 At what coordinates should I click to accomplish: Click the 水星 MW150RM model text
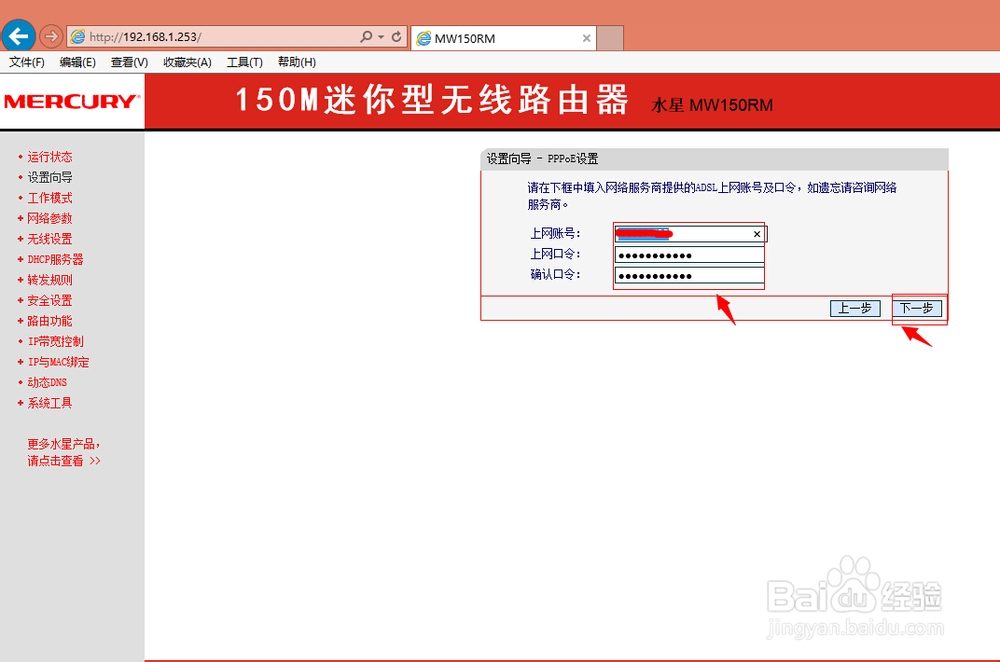tap(712, 105)
